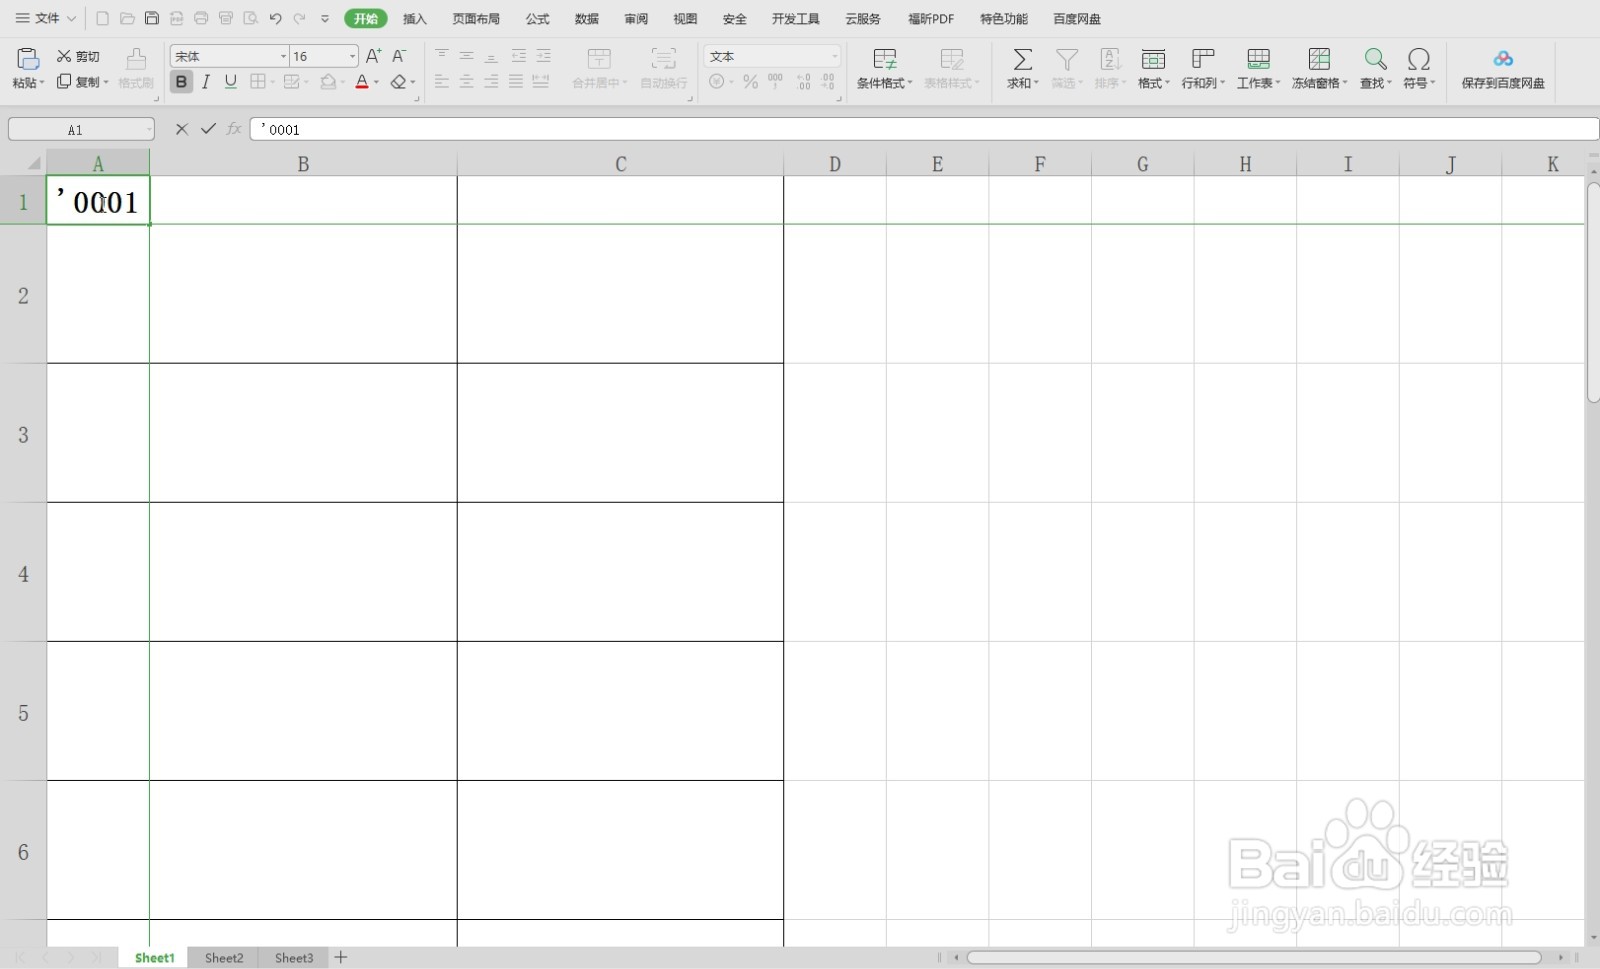1600x969 pixels.
Task: Click the Undo arrow icon
Action: pyautogui.click(x=275, y=19)
